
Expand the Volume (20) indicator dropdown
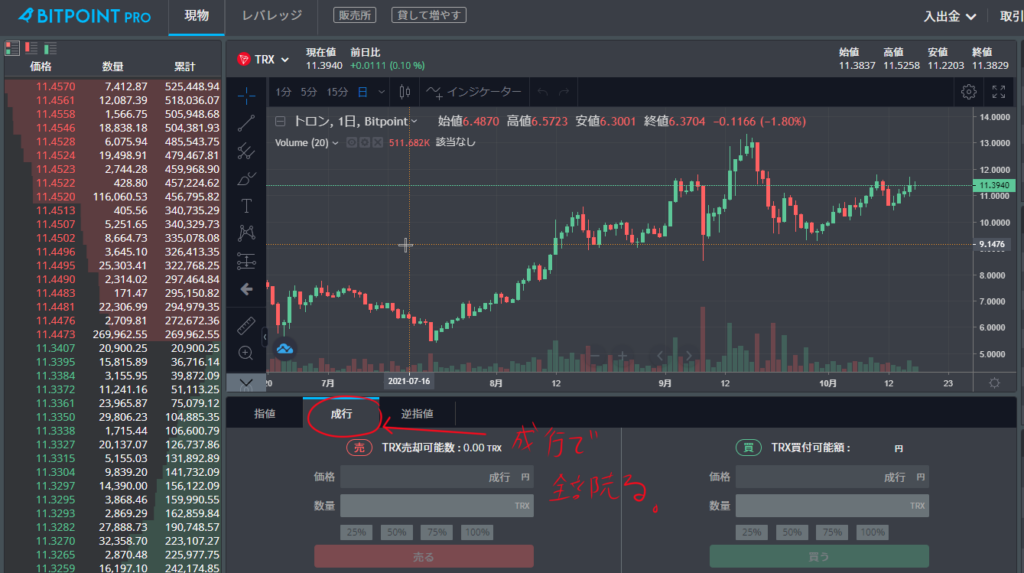[336, 142]
